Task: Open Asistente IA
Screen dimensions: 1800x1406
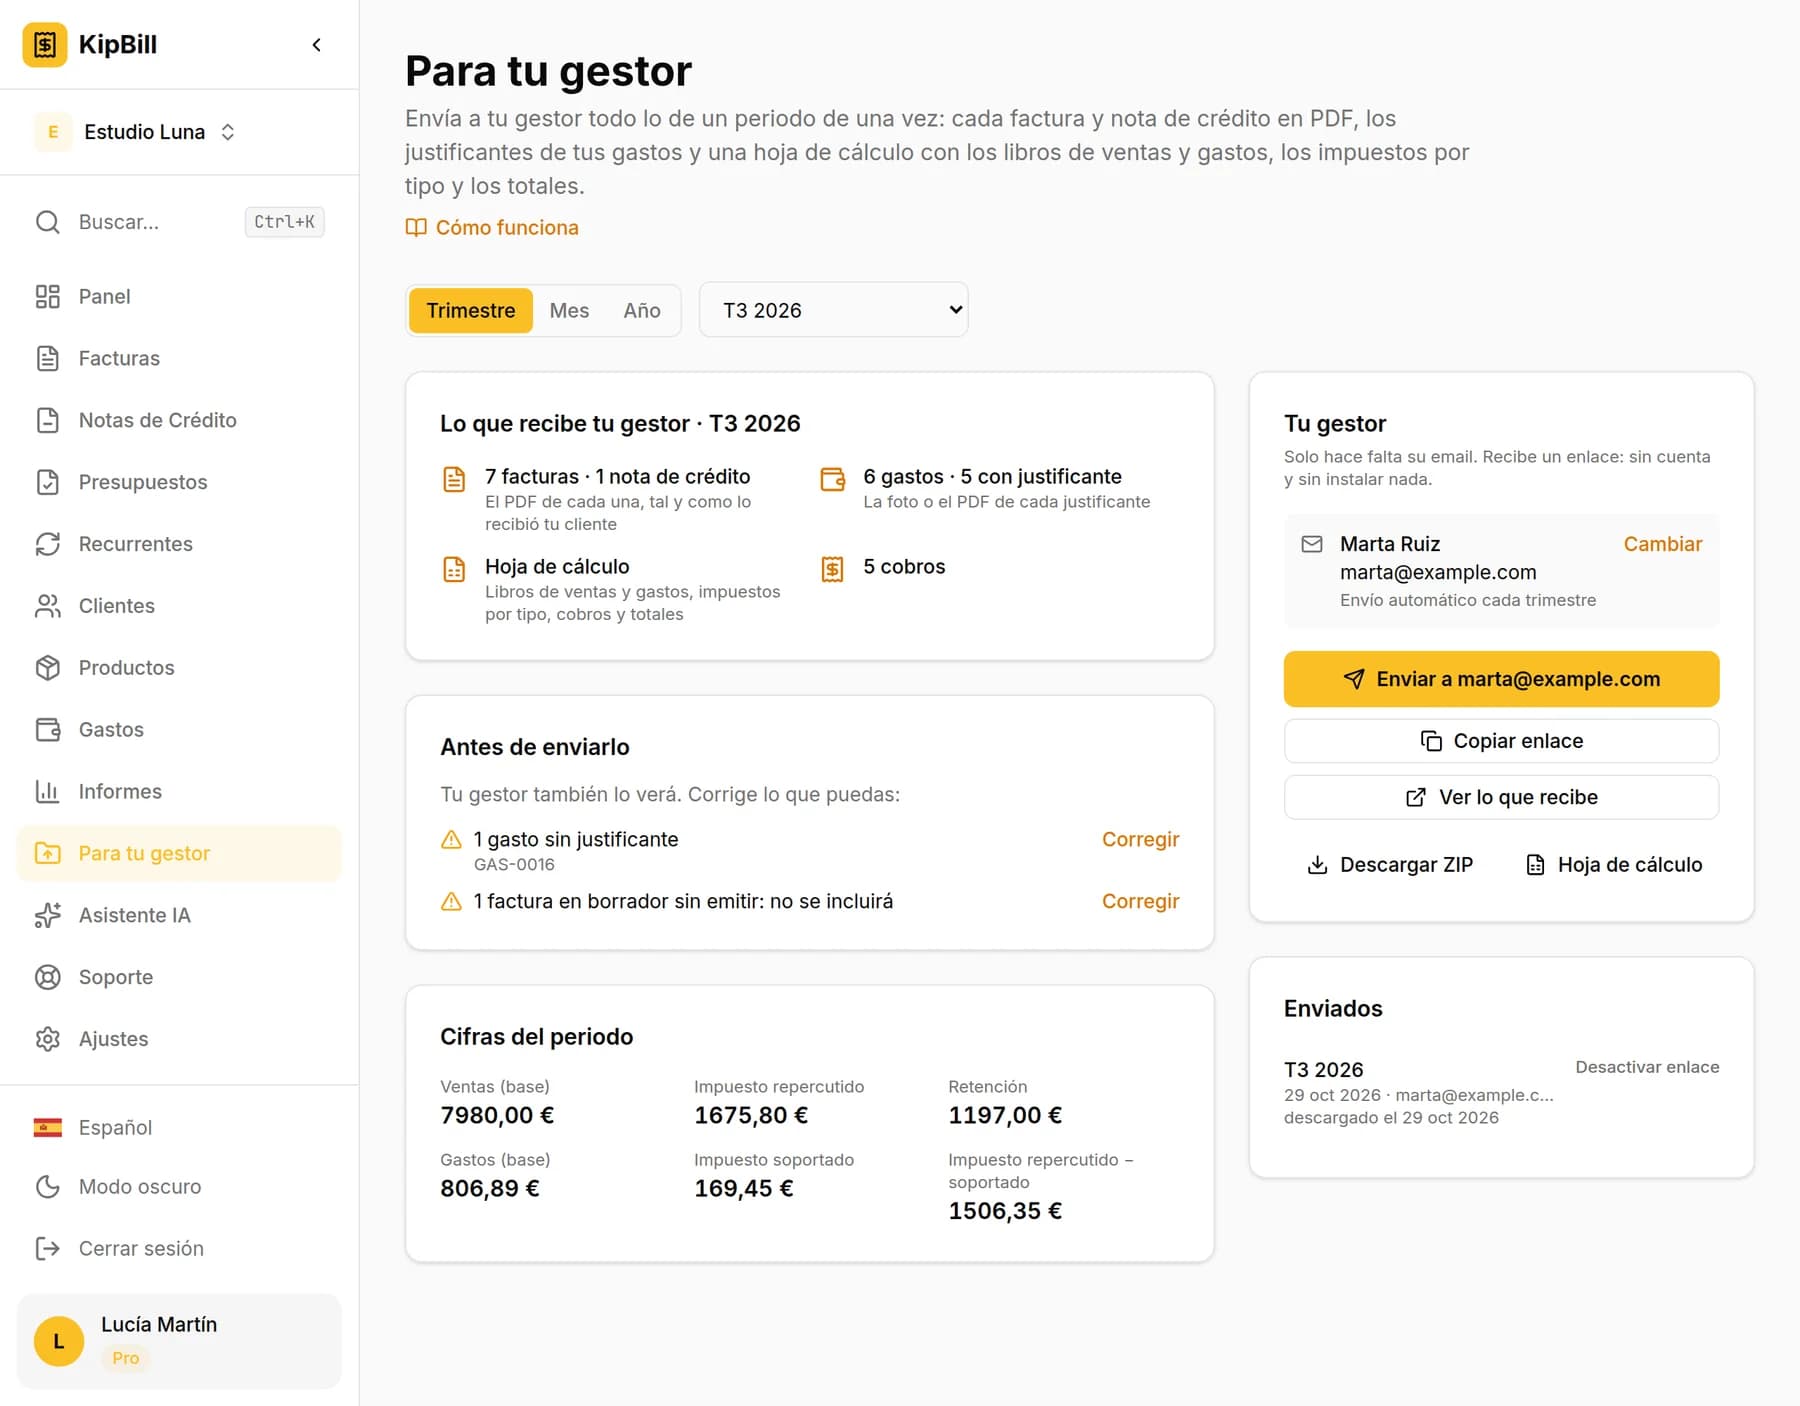Action: coord(179,915)
